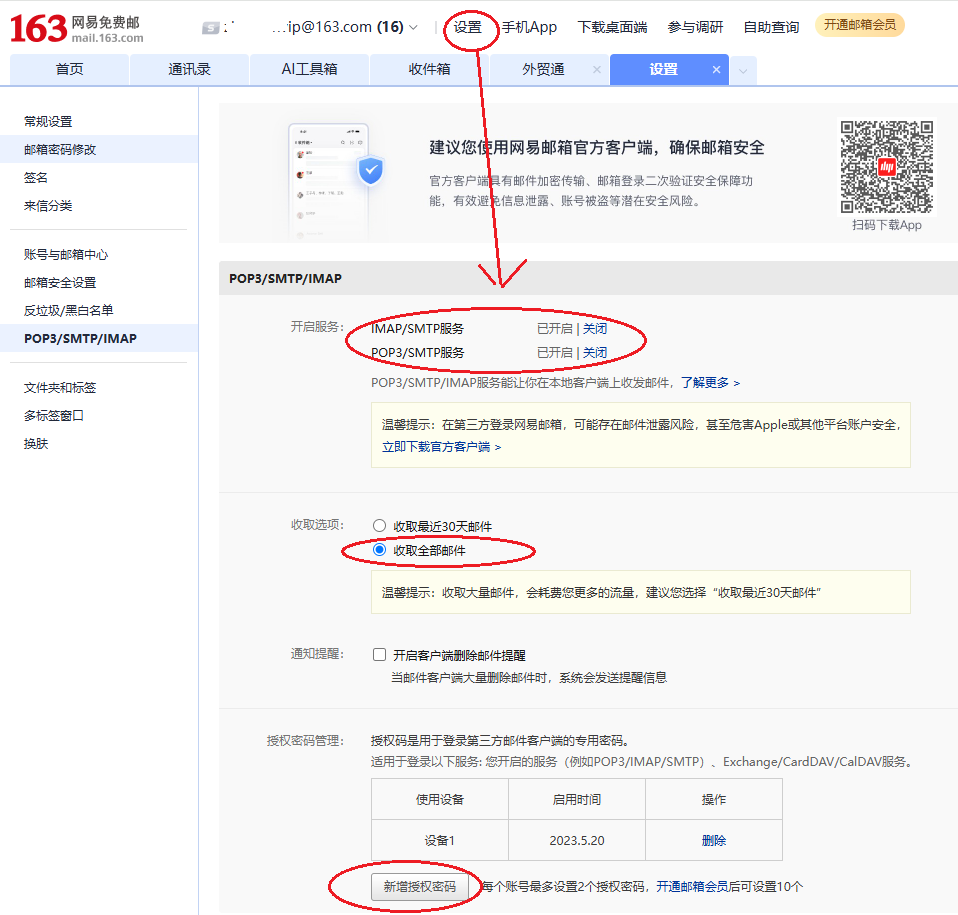Select the active 设置 tab

(x=664, y=70)
